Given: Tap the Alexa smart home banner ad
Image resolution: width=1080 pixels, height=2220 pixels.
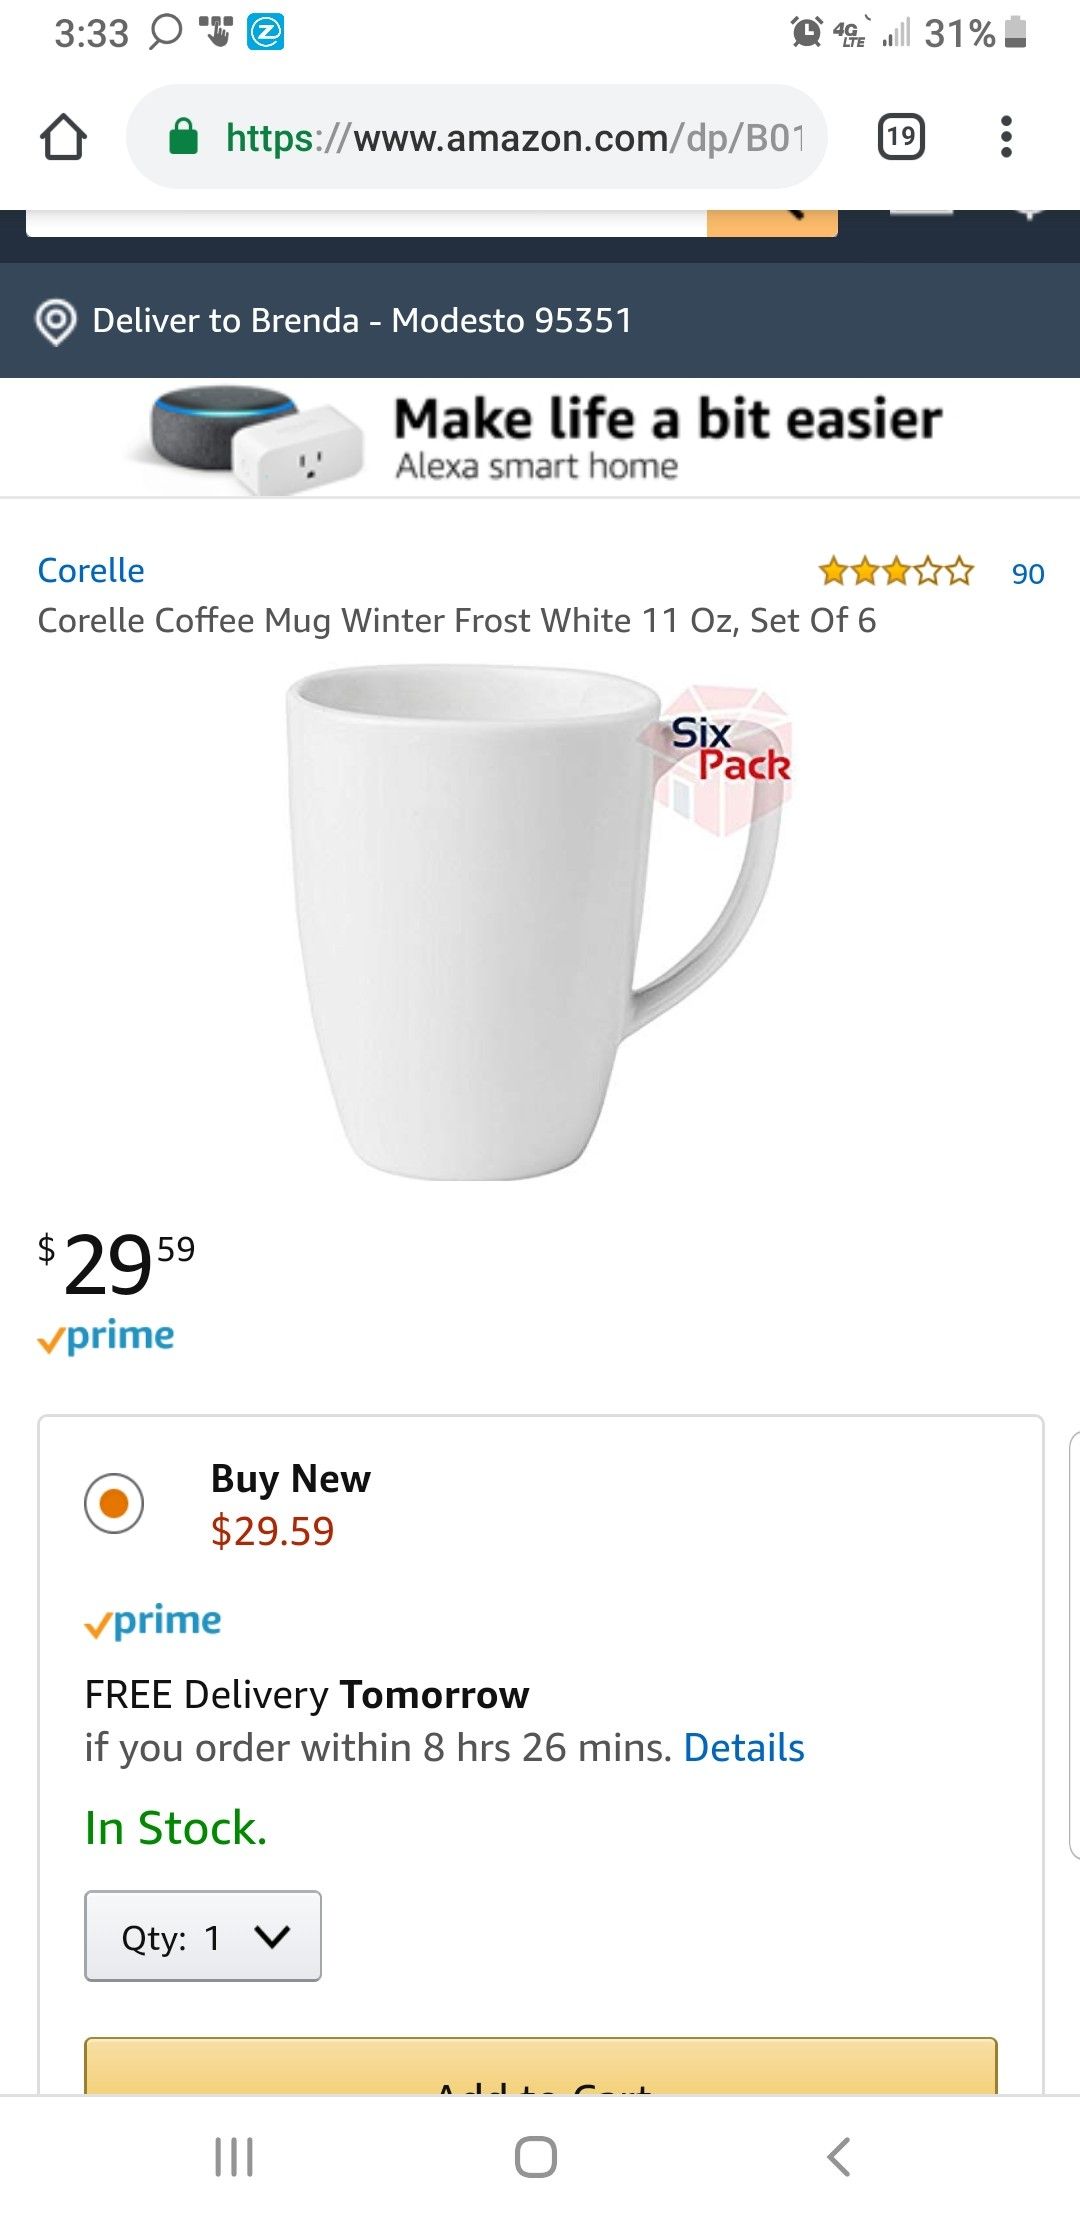Looking at the screenshot, I should click(540, 438).
